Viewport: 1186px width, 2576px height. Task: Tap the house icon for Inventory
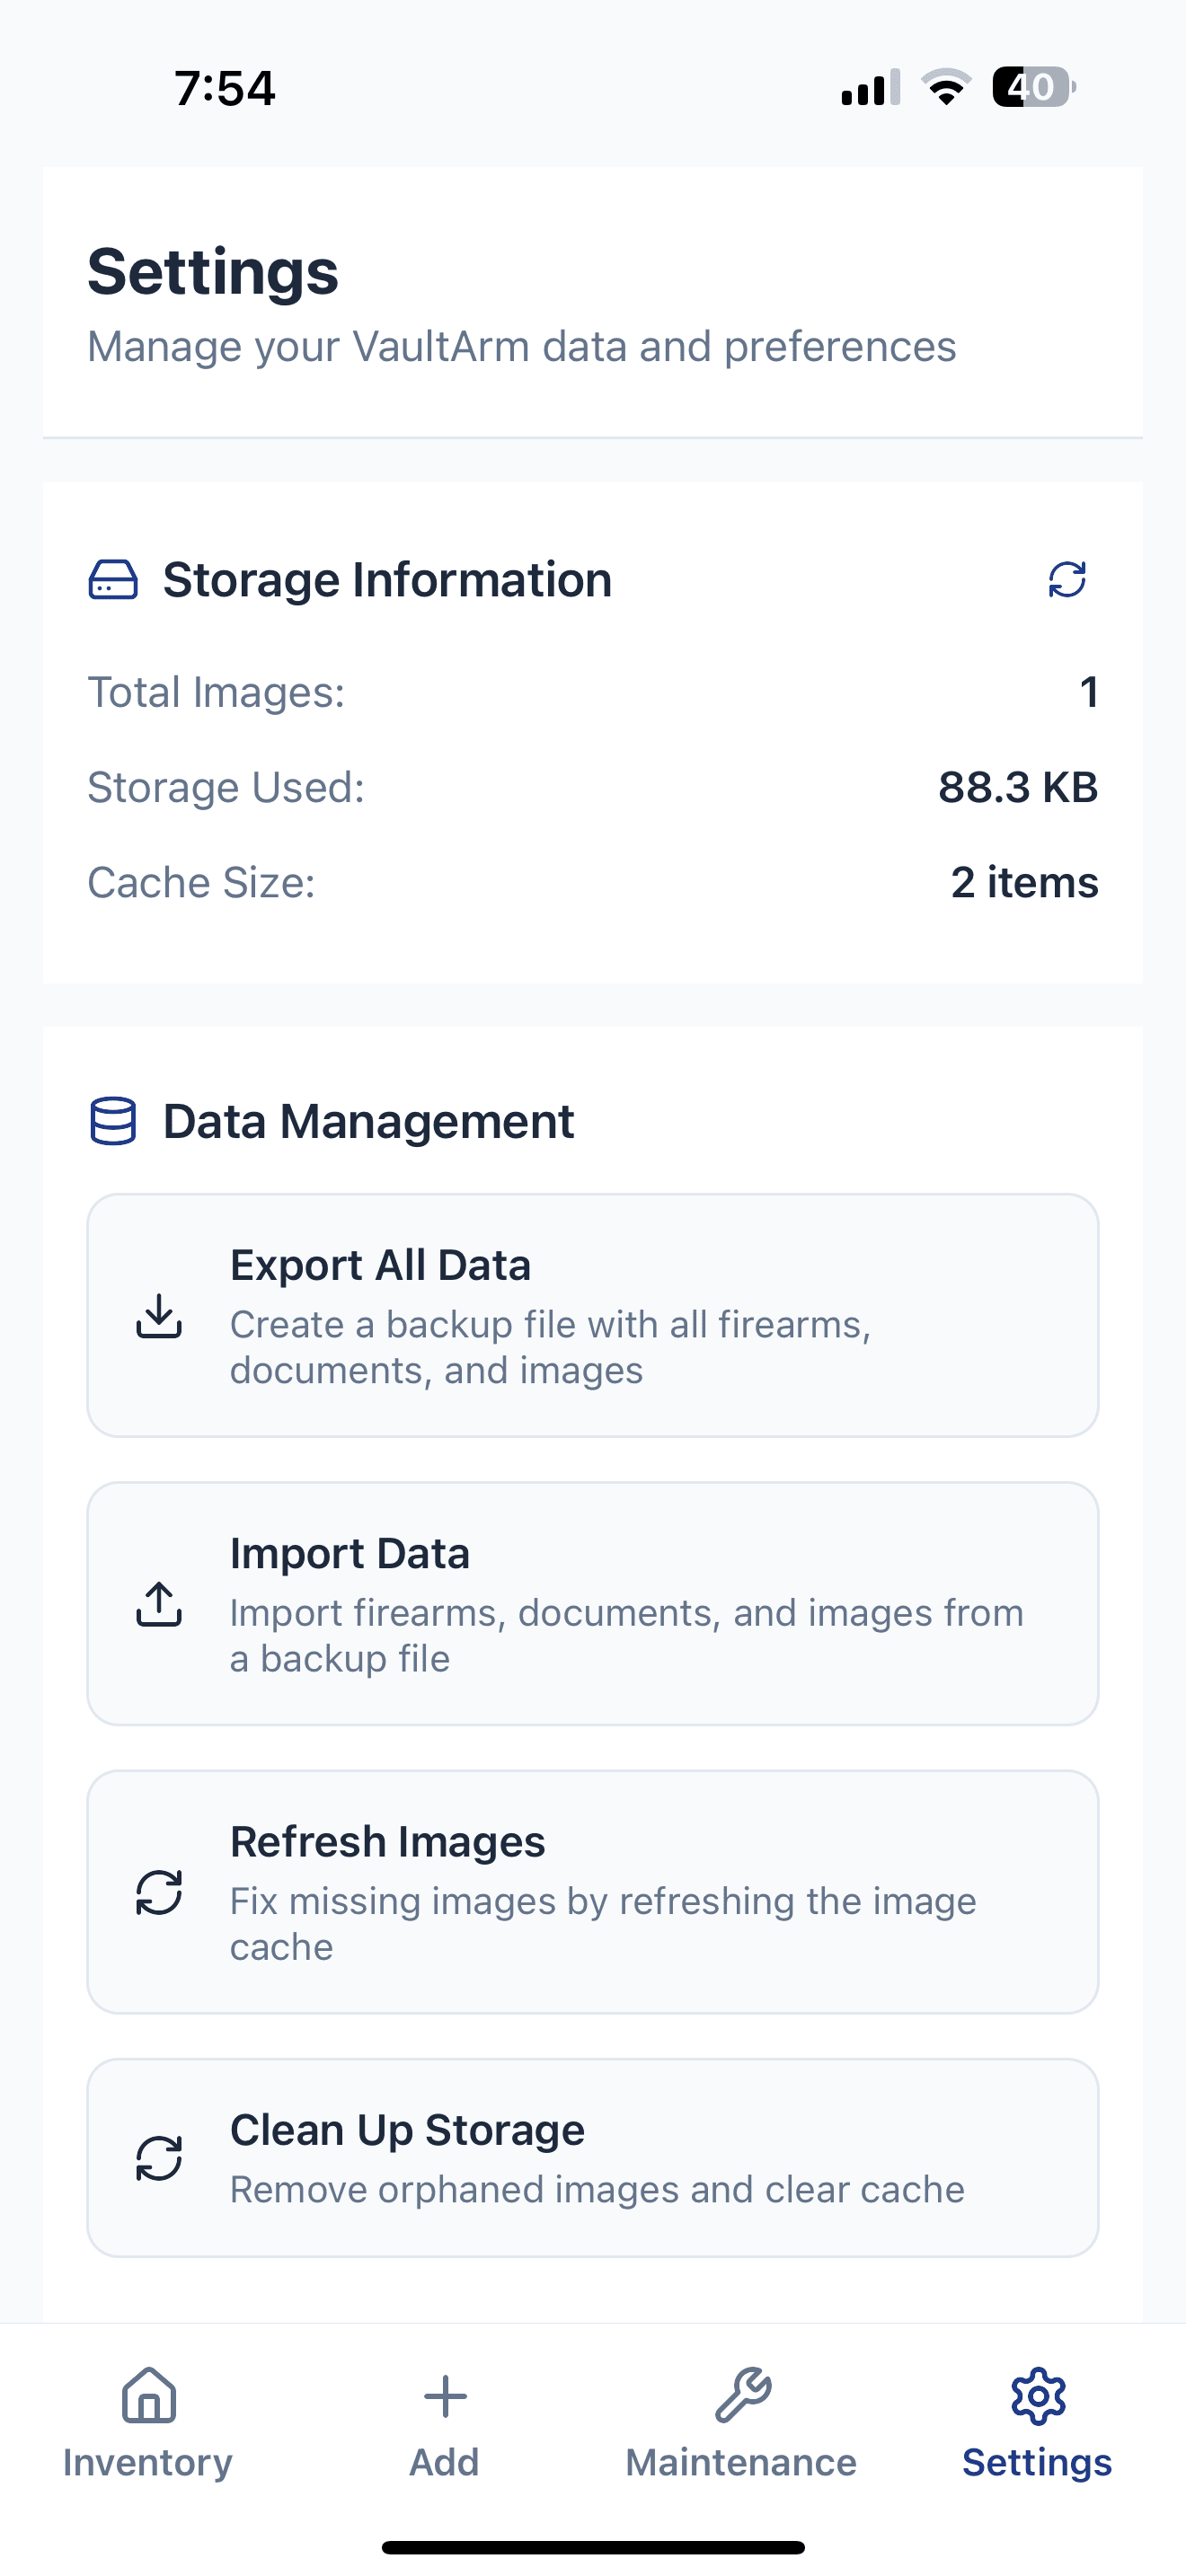[148, 2396]
